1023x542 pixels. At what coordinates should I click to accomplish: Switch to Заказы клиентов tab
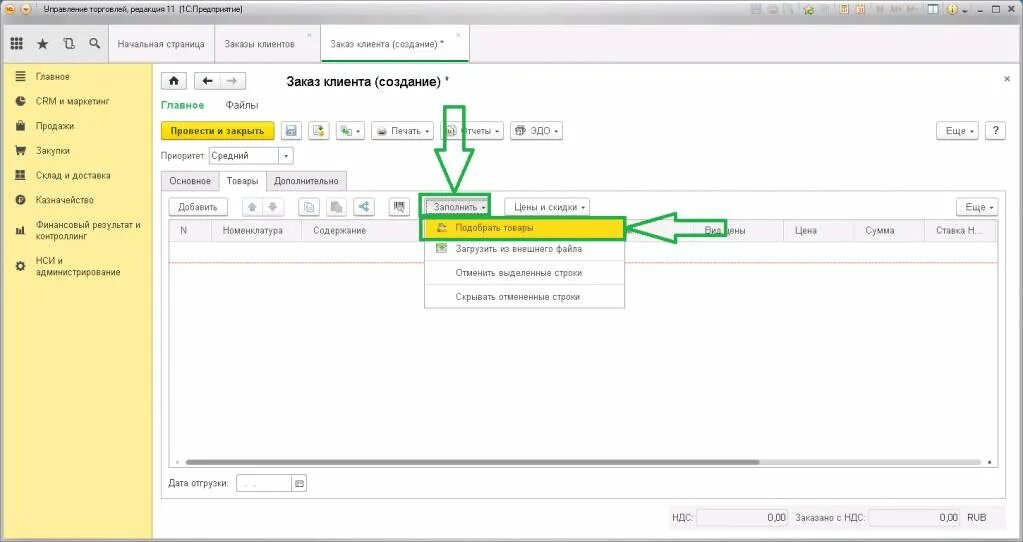point(260,44)
